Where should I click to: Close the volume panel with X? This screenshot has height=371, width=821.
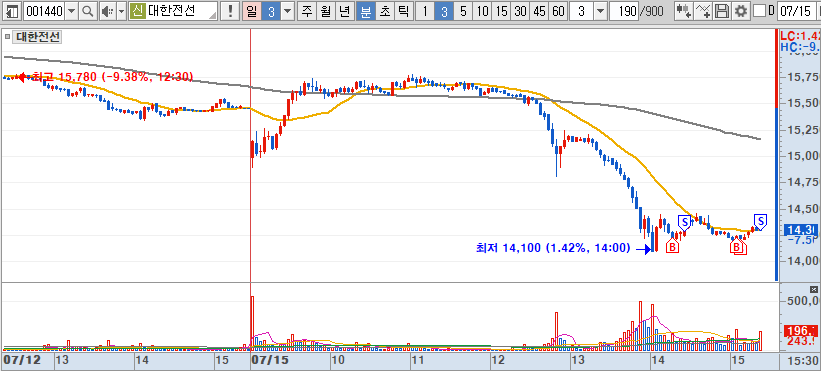814,289
